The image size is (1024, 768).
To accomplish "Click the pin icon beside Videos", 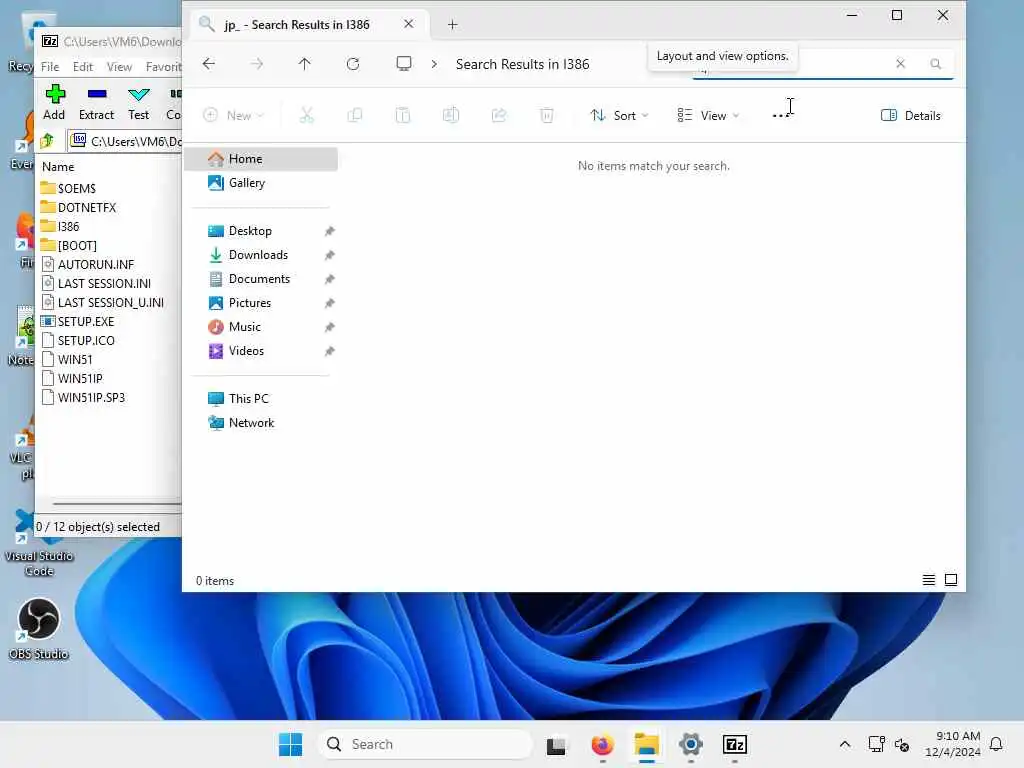I will (x=329, y=351).
